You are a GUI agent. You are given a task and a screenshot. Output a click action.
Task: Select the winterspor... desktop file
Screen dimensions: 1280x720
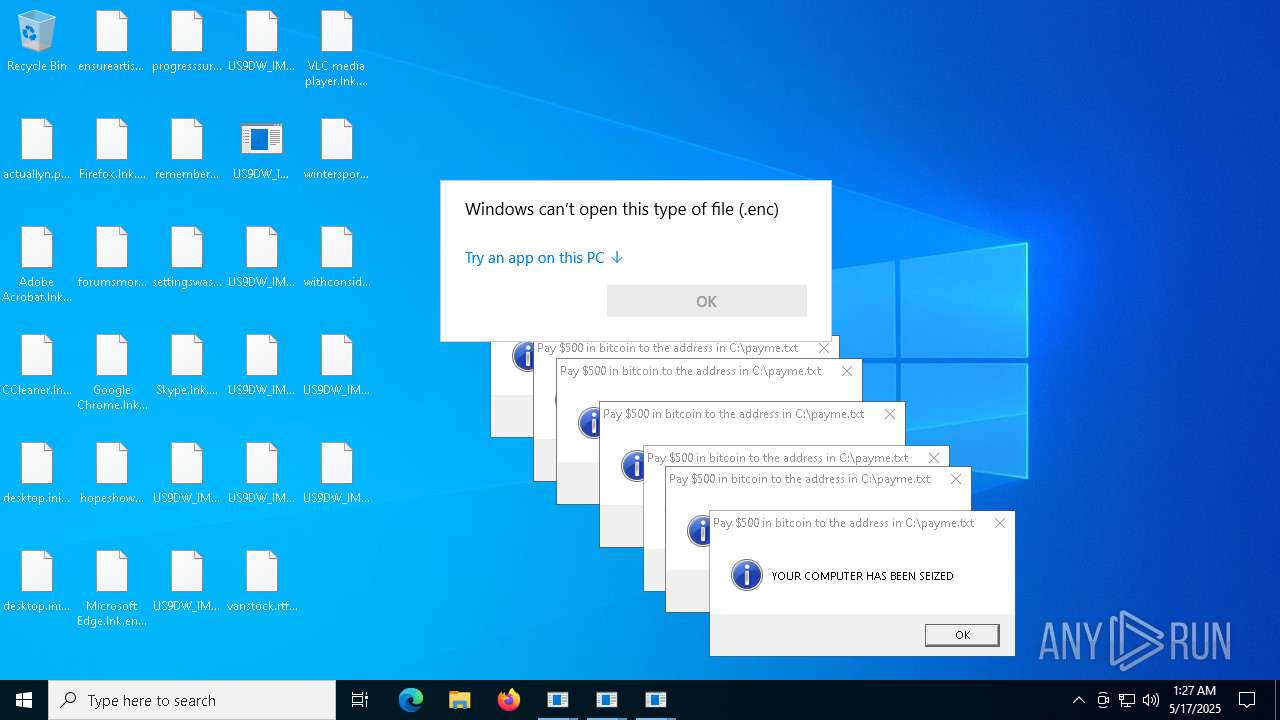click(x=337, y=150)
